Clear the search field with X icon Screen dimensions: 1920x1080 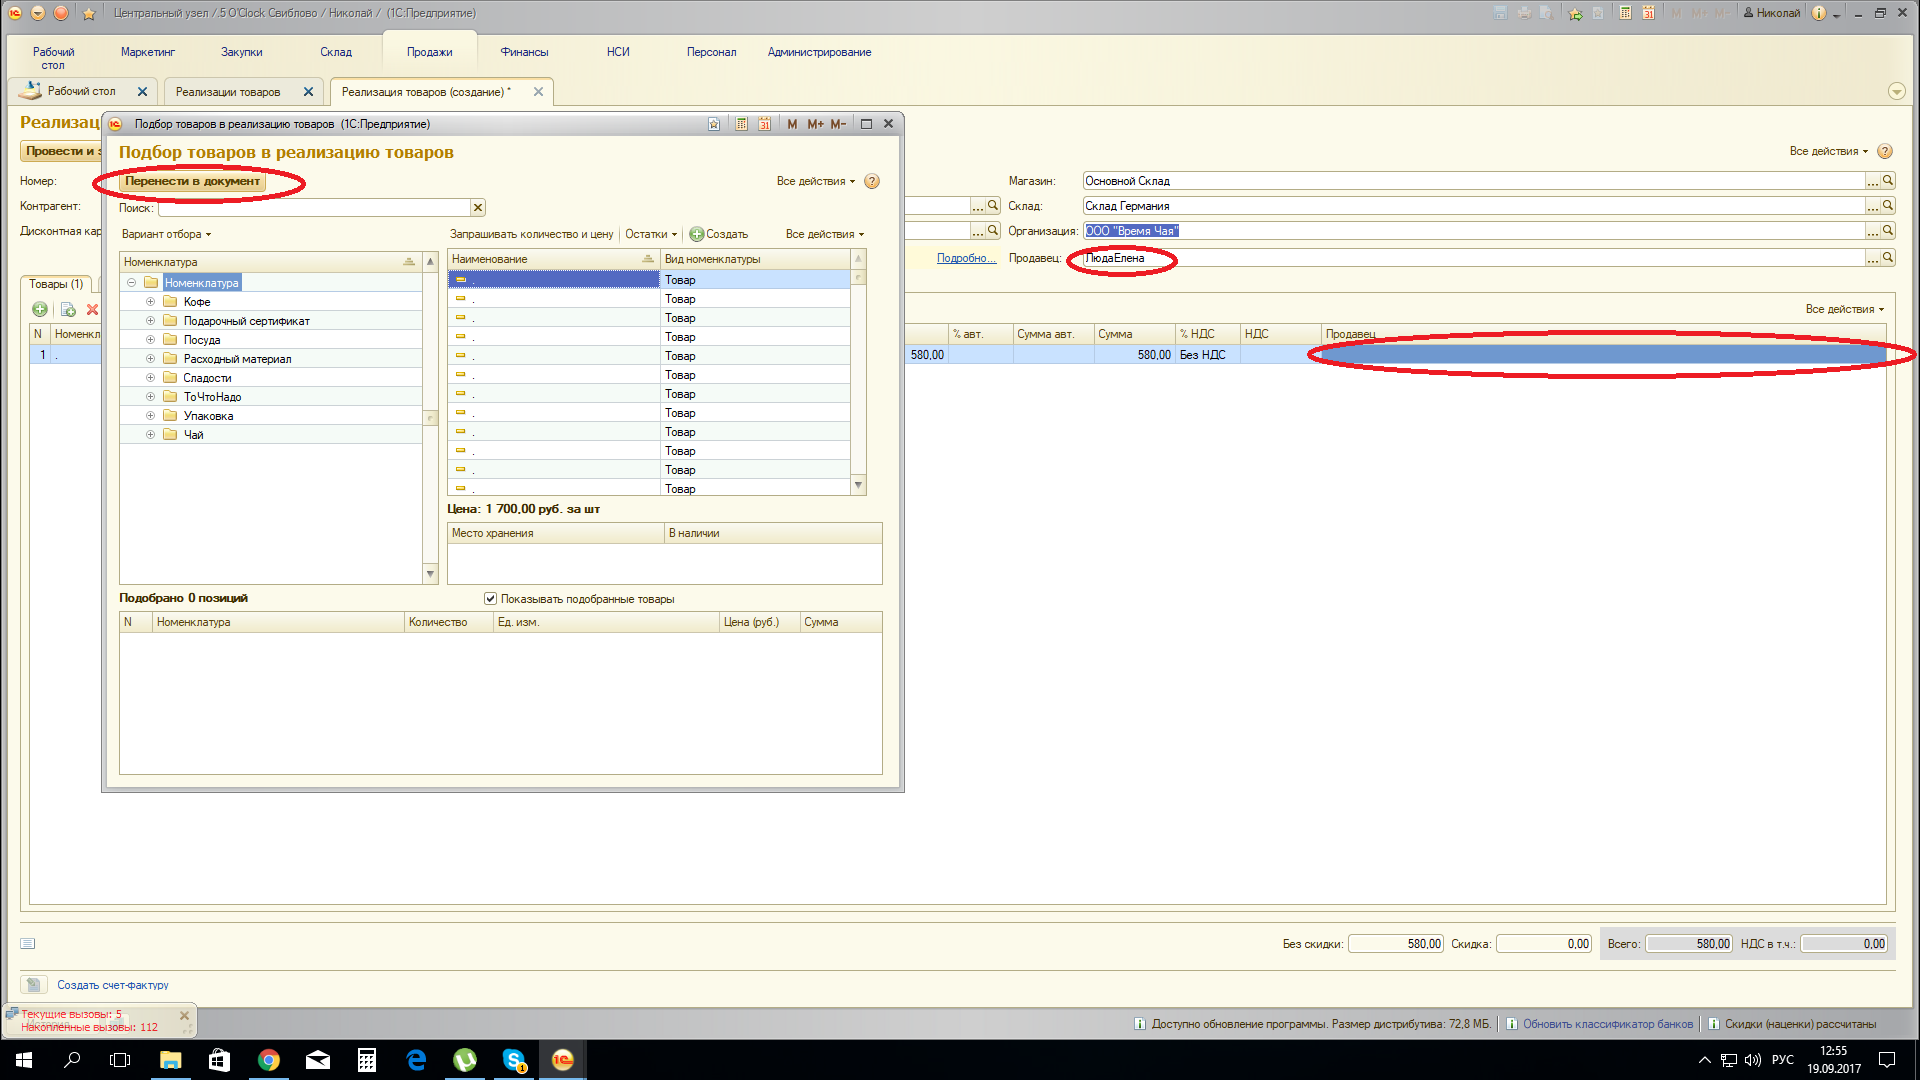click(478, 208)
